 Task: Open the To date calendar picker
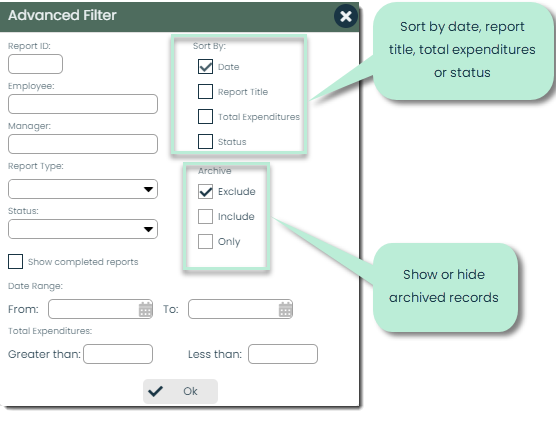(x=285, y=309)
